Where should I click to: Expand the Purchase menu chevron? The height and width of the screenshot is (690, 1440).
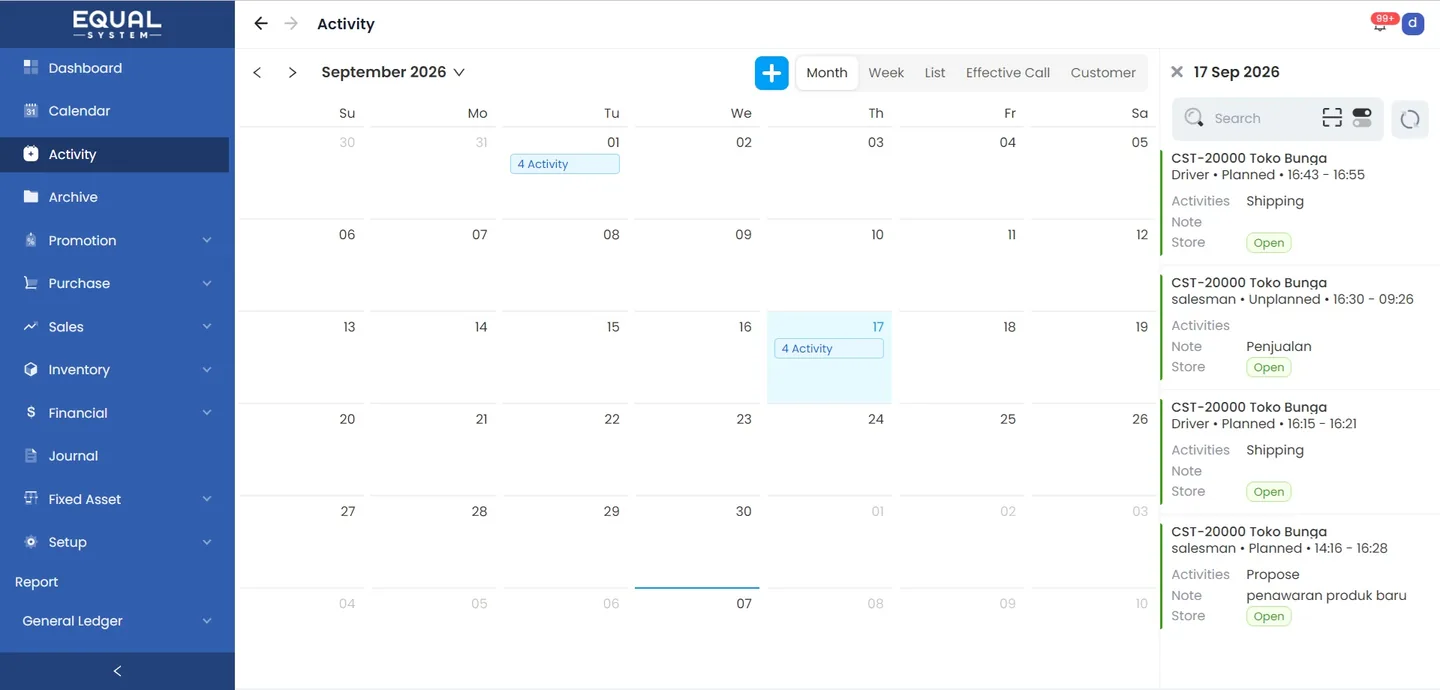(x=207, y=284)
